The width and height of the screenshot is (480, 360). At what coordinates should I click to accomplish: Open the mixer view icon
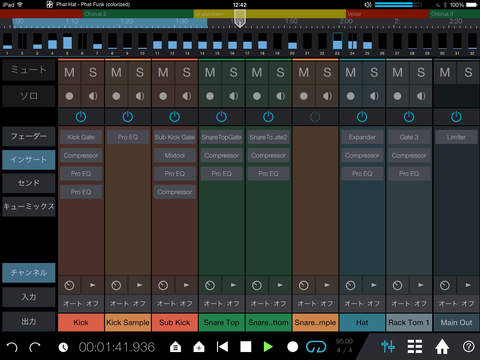click(388, 347)
